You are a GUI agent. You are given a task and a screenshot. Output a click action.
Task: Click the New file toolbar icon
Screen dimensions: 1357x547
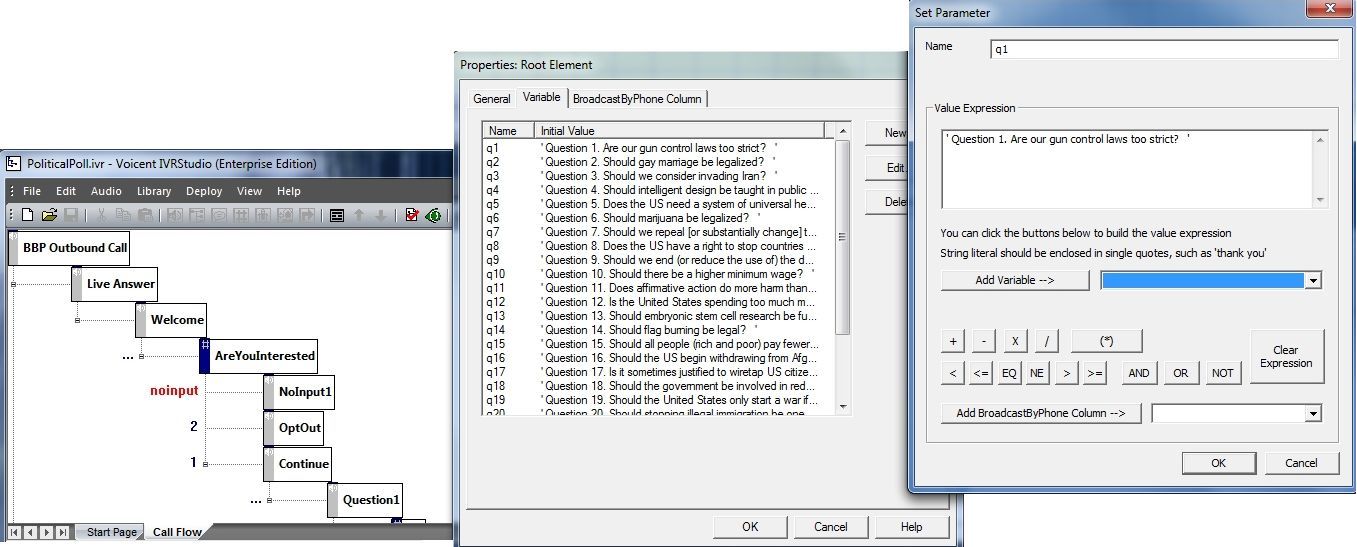pos(28,215)
